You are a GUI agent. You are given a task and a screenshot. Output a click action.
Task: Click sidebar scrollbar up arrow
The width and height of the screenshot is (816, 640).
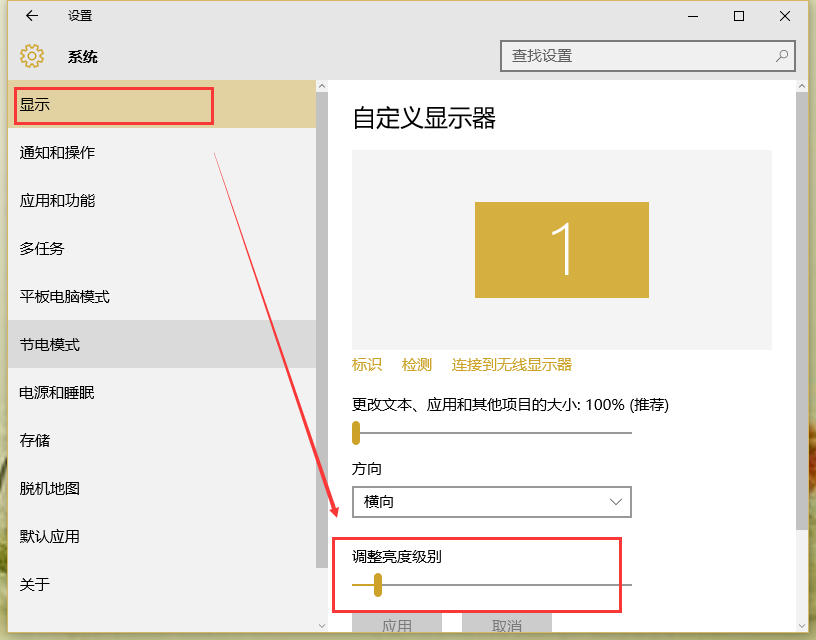click(322, 86)
